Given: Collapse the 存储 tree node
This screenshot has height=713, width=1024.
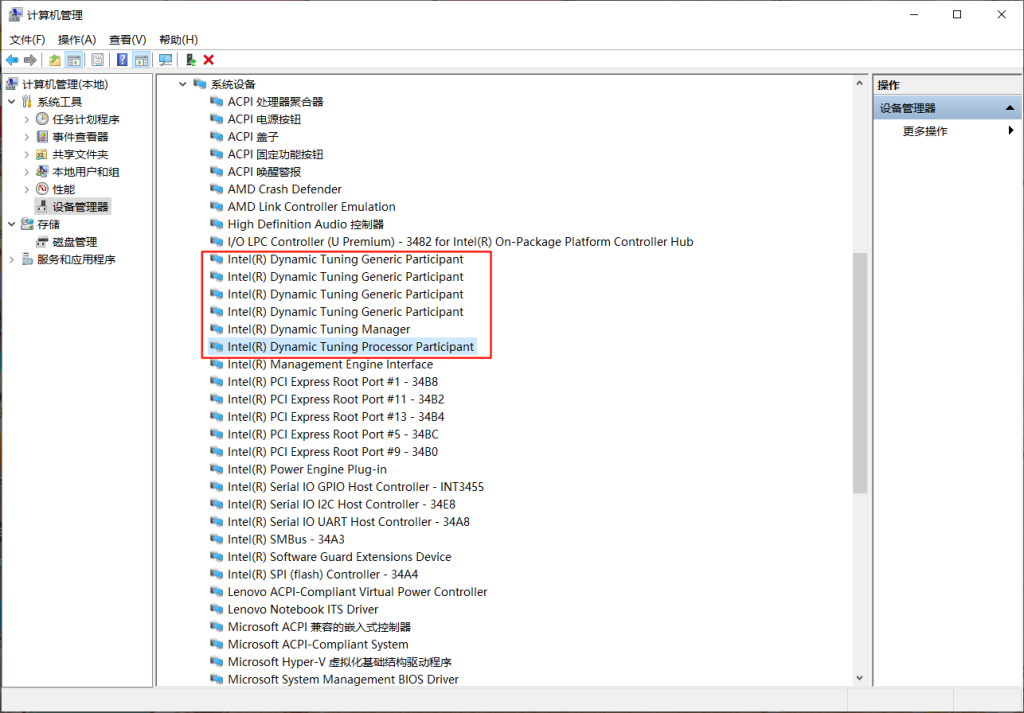Looking at the screenshot, I should click(x=12, y=225).
